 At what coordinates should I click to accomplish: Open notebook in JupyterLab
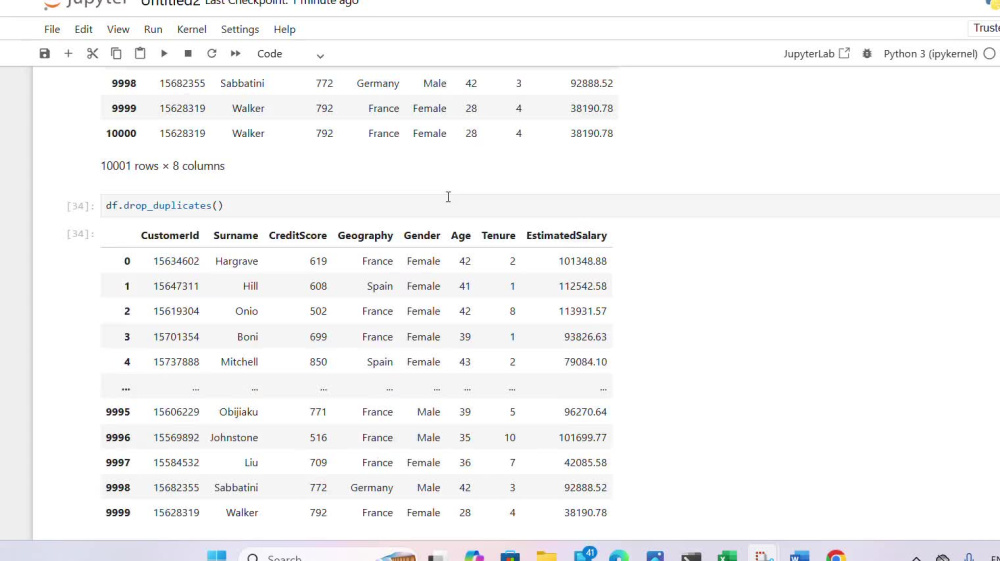point(816,54)
